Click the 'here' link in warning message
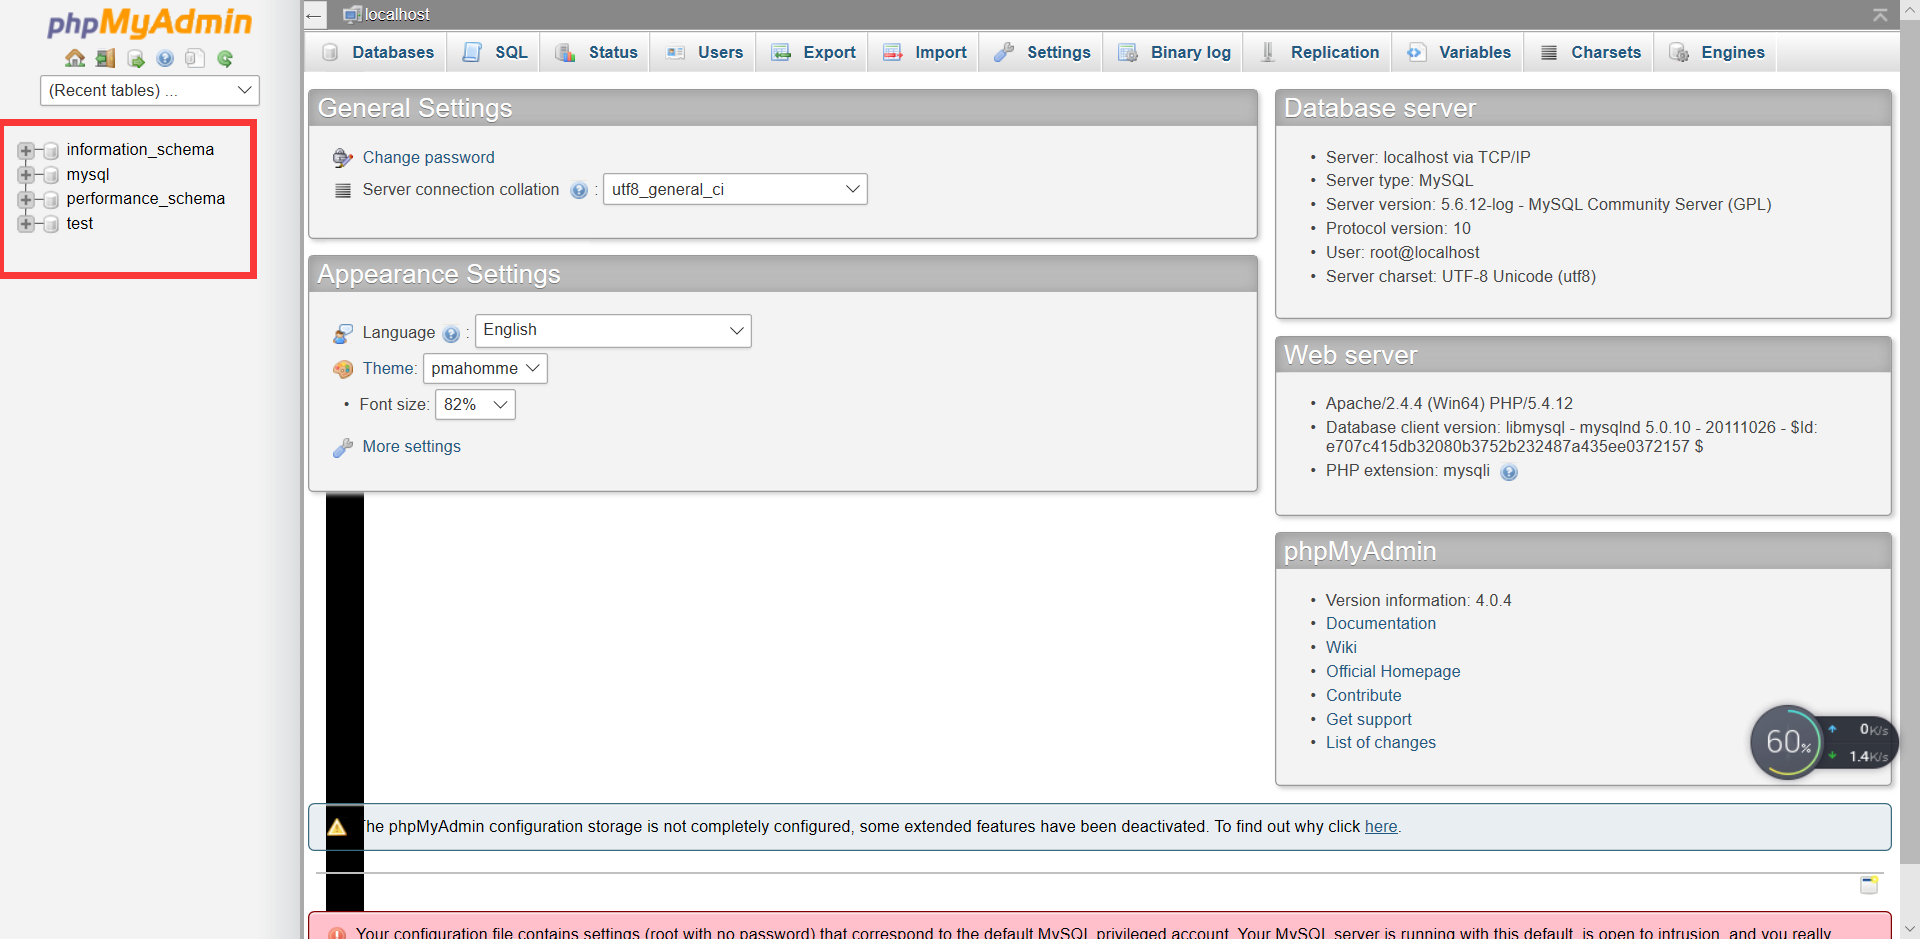This screenshot has height=939, width=1920. tap(1381, 827)
